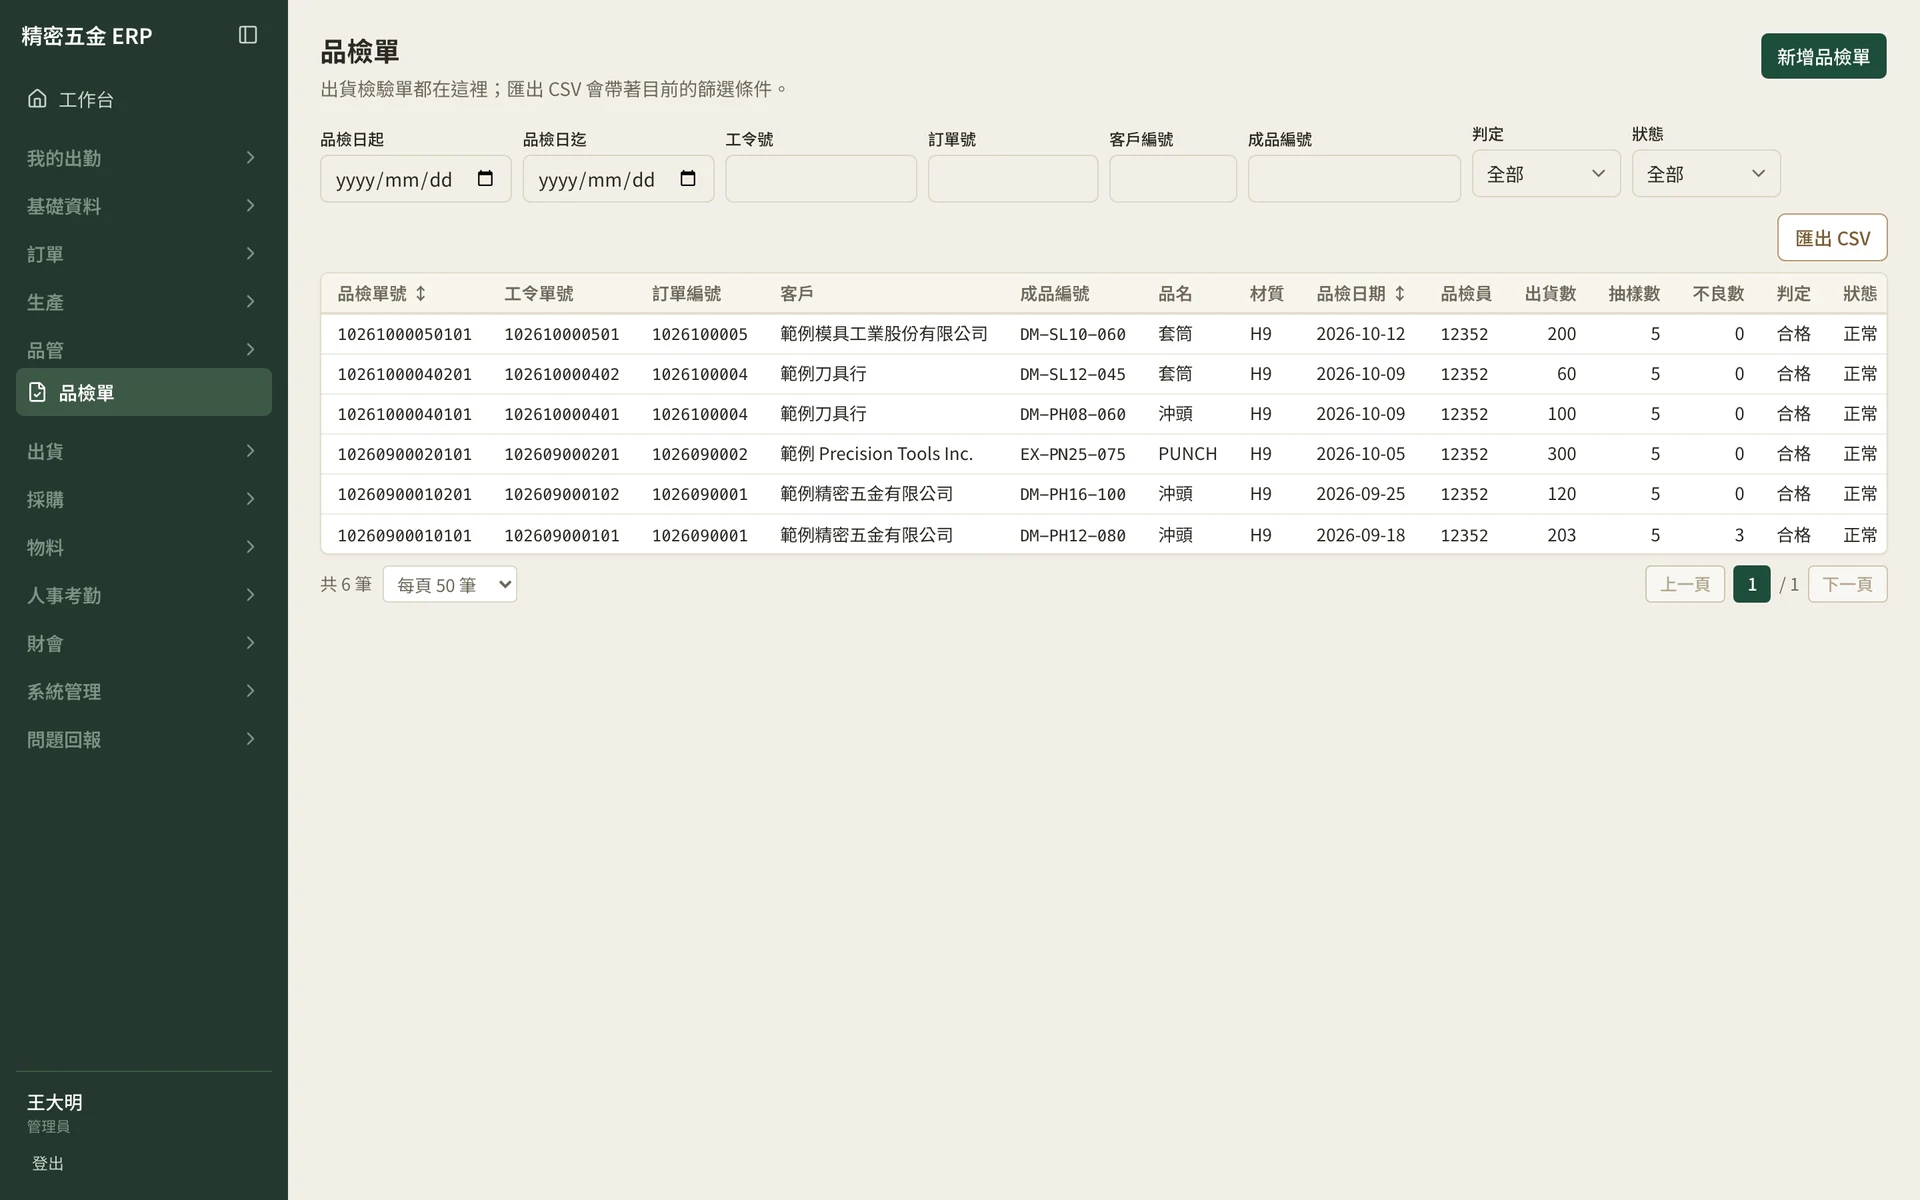Change the 每頁 50 筆 page size
Viewport: 1920px width, 1200px height.
point(450,585)
